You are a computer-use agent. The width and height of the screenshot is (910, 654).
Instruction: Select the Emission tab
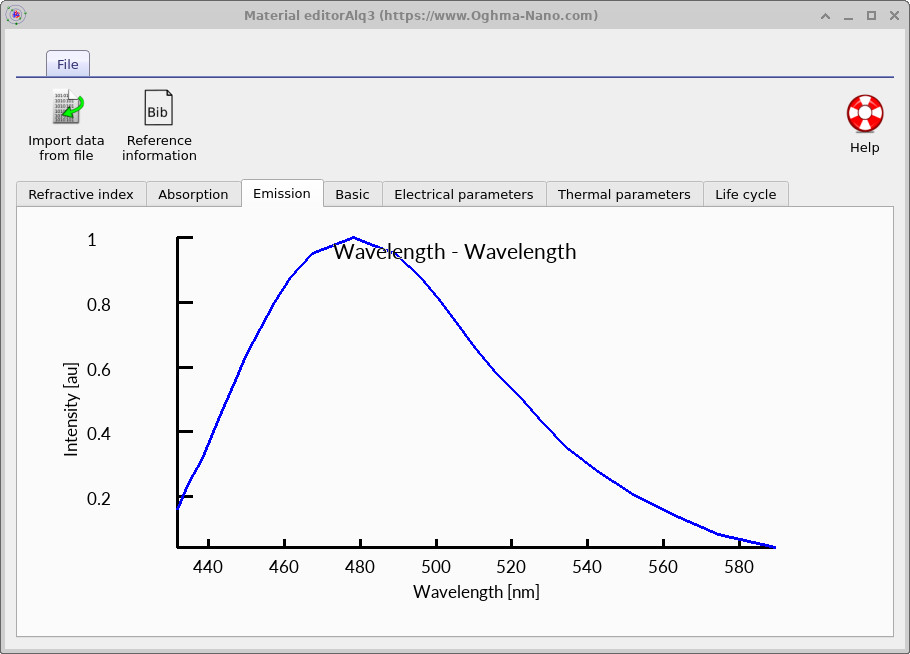point(281,193)
